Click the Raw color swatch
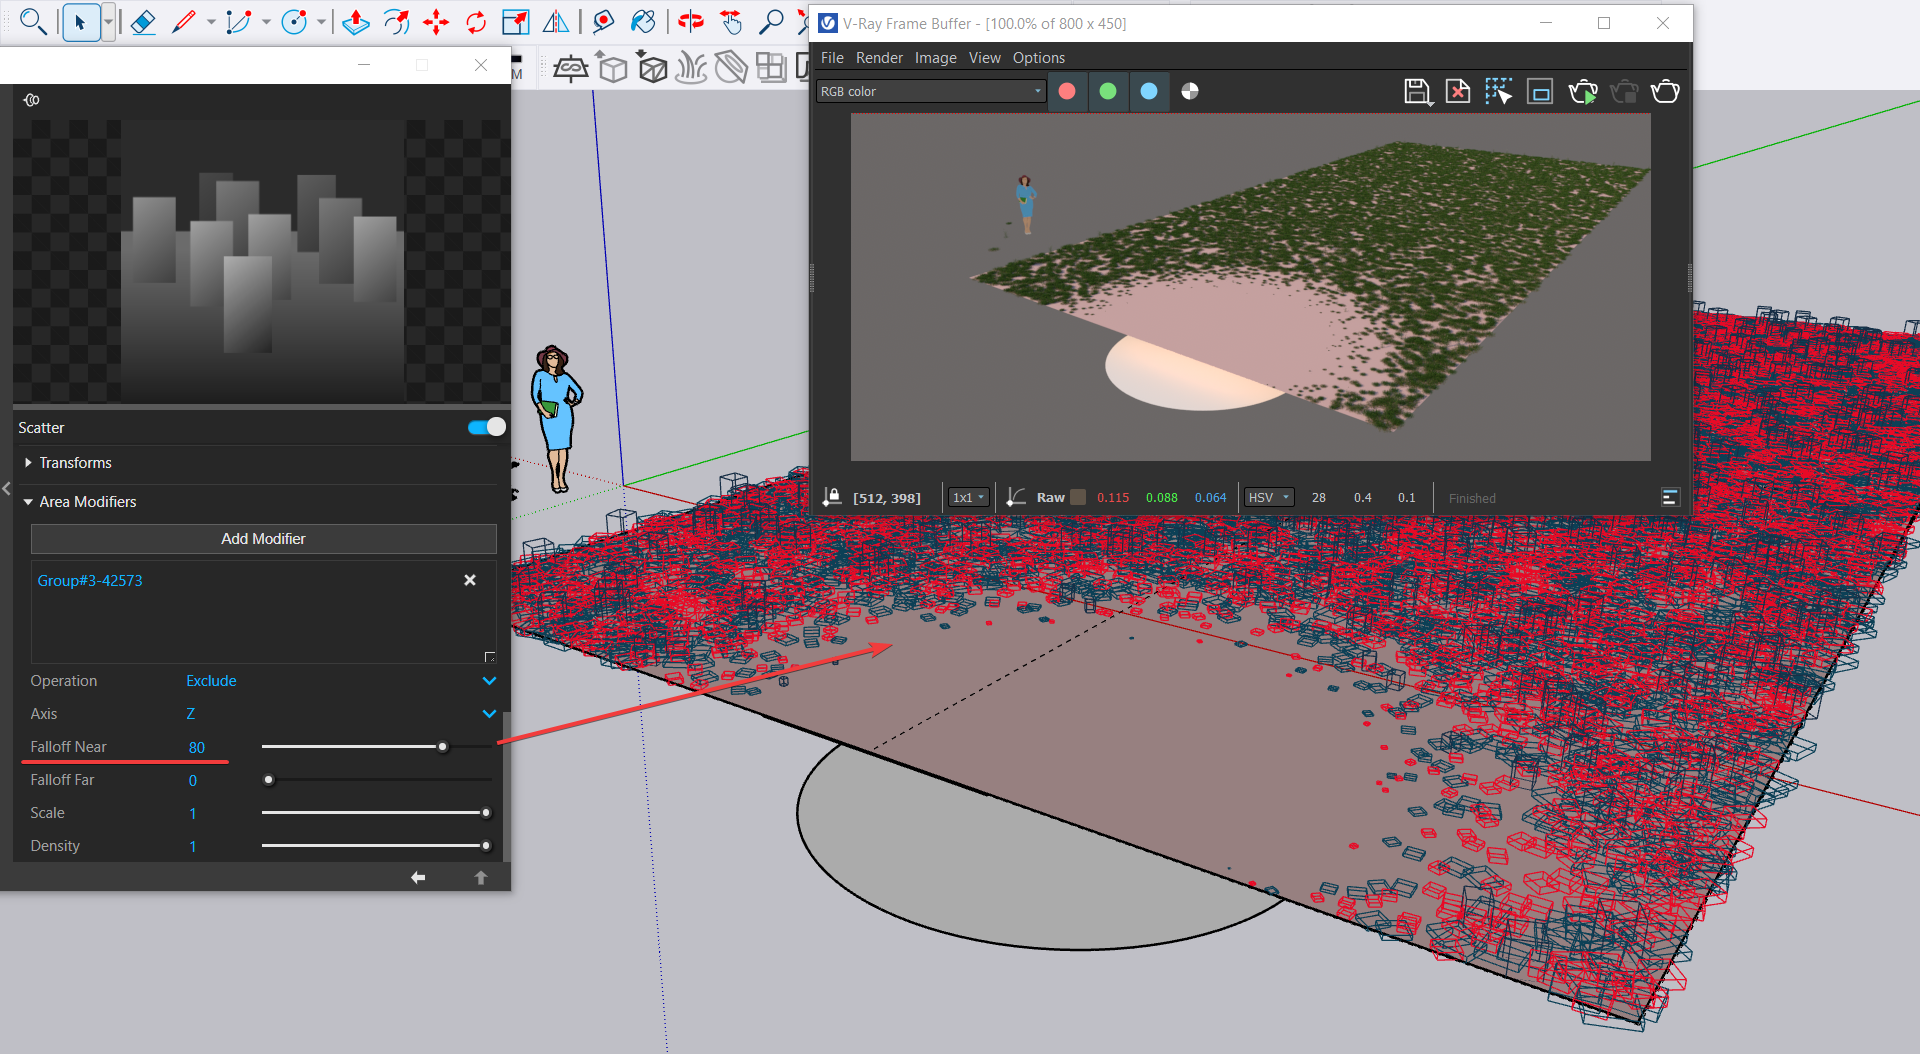Image resolution: width=1920 pixels, height=1054 pixels. [1078, 497]
